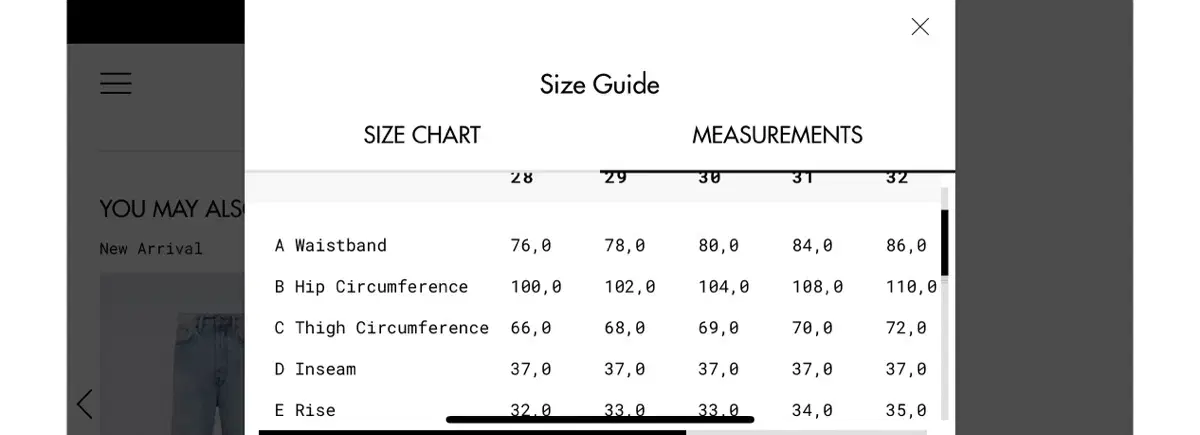Select the E Rise row label
1200x435 pixels.
[305, 410]
